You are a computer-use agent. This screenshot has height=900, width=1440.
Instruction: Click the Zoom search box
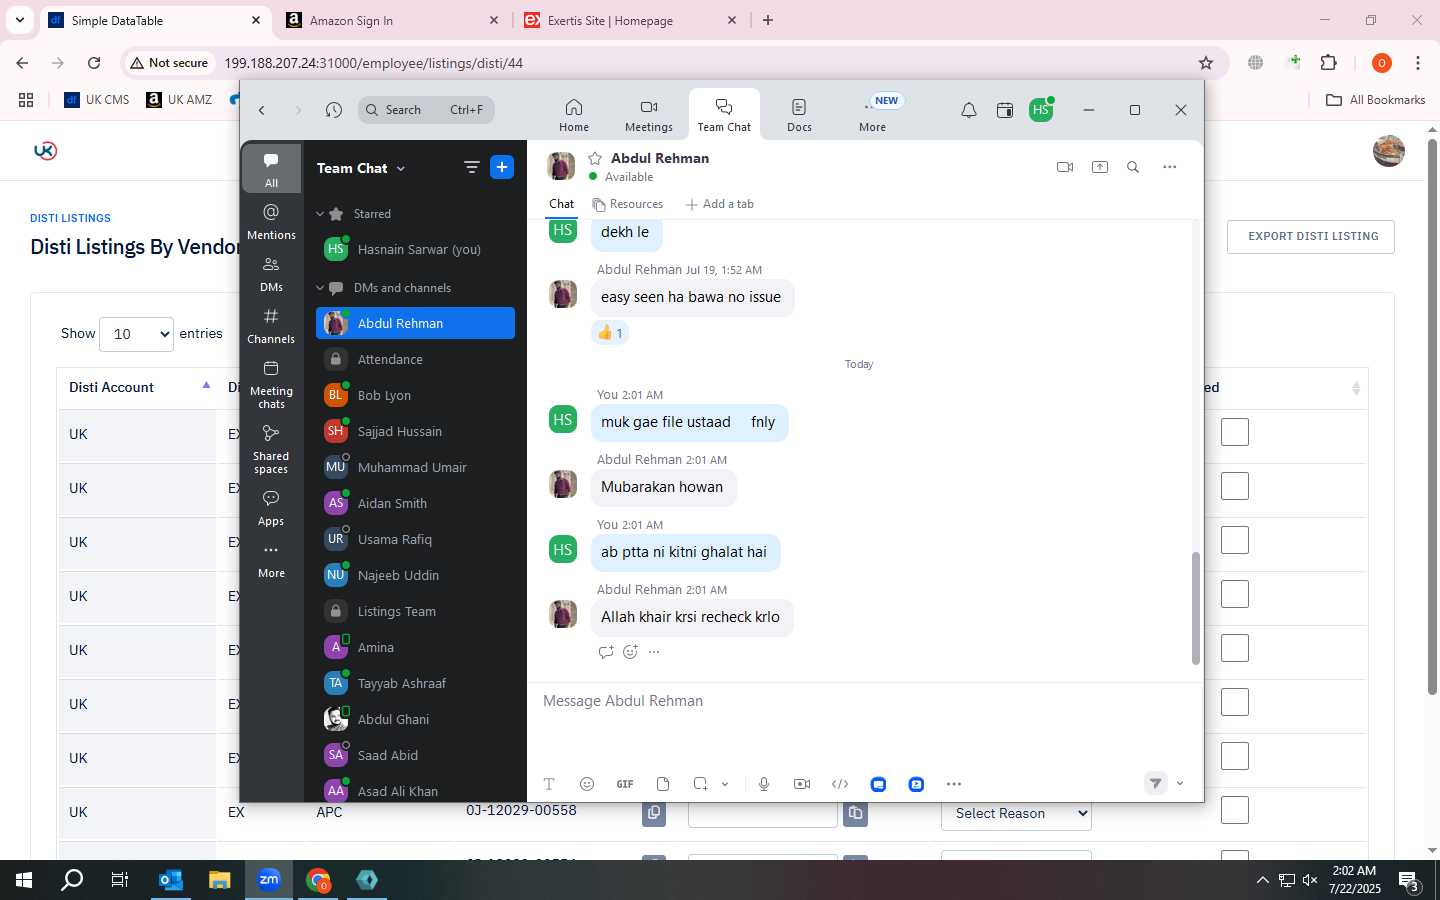tap(426, 110)
